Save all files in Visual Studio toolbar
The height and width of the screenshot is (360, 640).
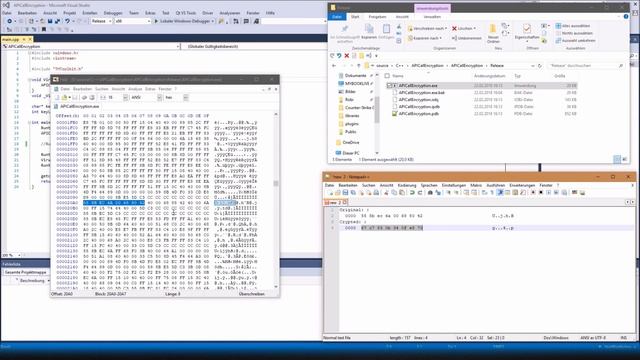[x=57, y=21]
